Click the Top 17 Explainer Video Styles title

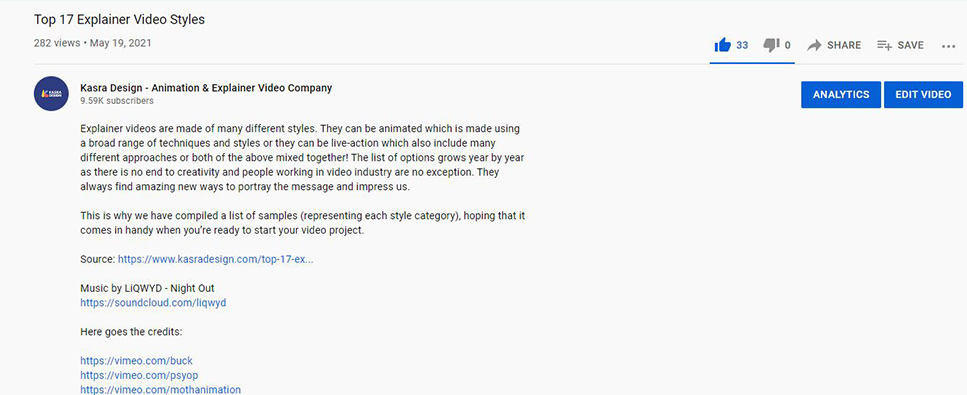[119, 19]
